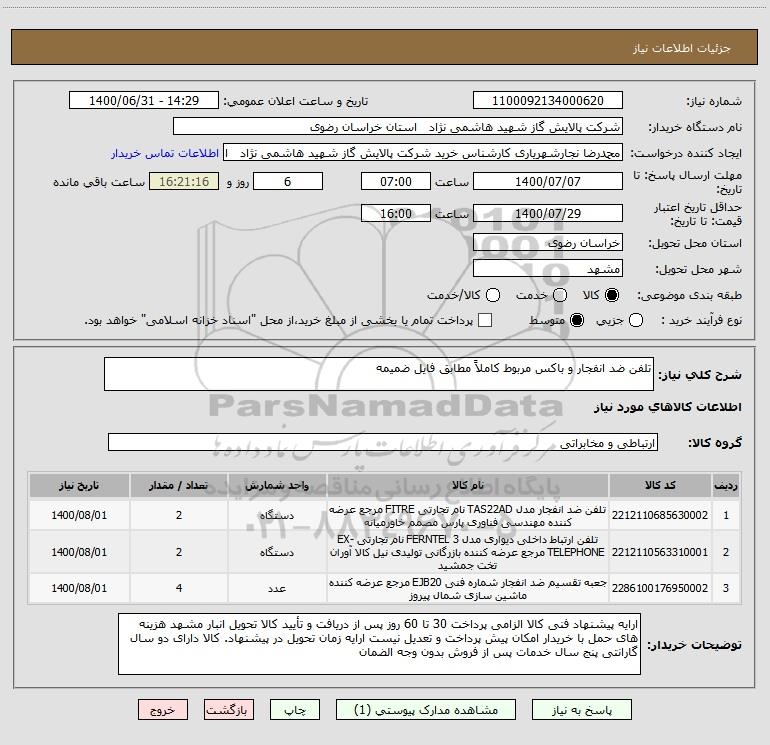The image size is (770, 745).
Task: Open the اطلاعات تماس خریدار link
Action: [165, 153]
